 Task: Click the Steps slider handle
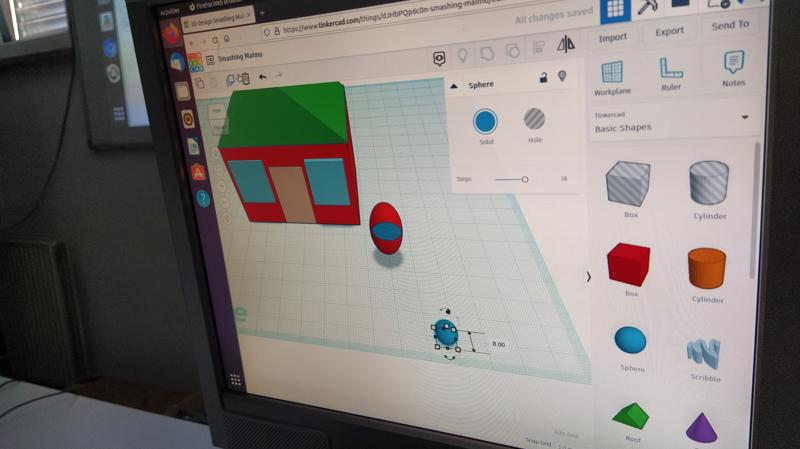524,179
